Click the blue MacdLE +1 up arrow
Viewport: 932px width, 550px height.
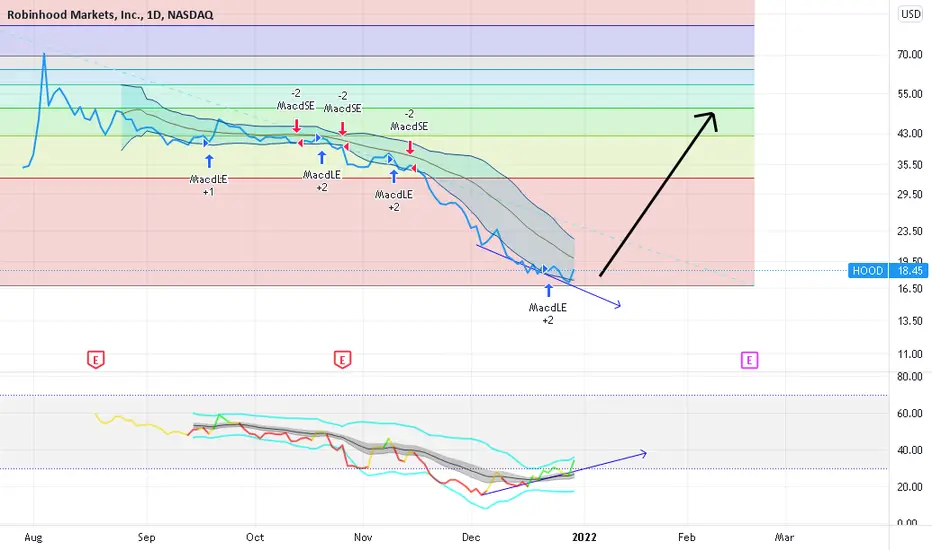point(209,161)
